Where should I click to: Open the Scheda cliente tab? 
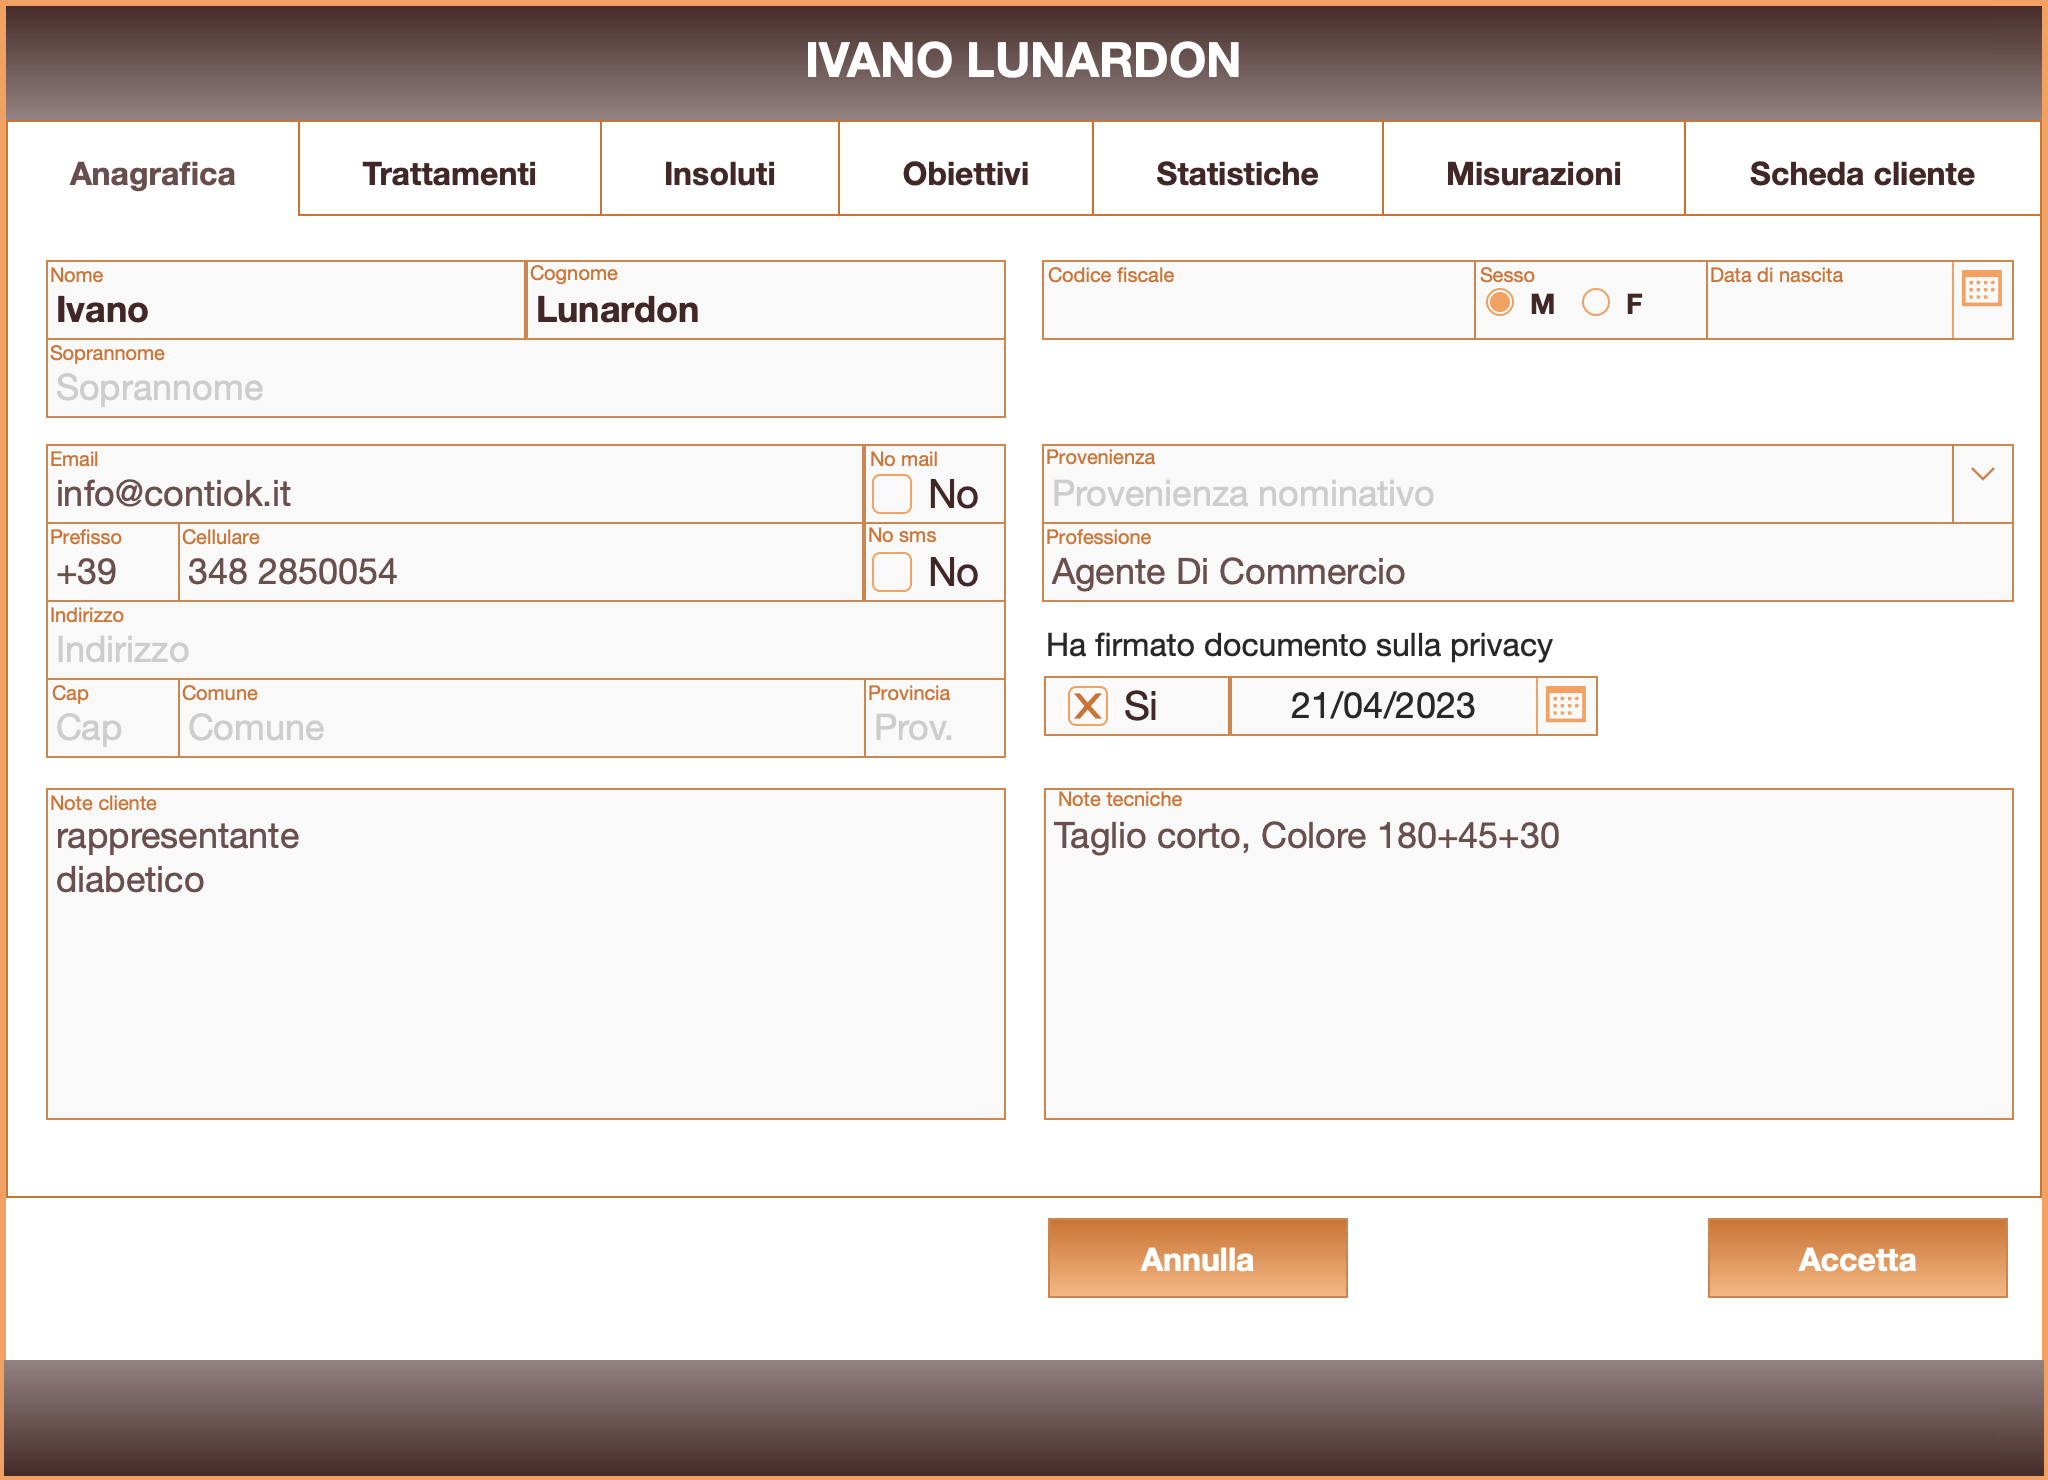click(x=1861, y=172)
